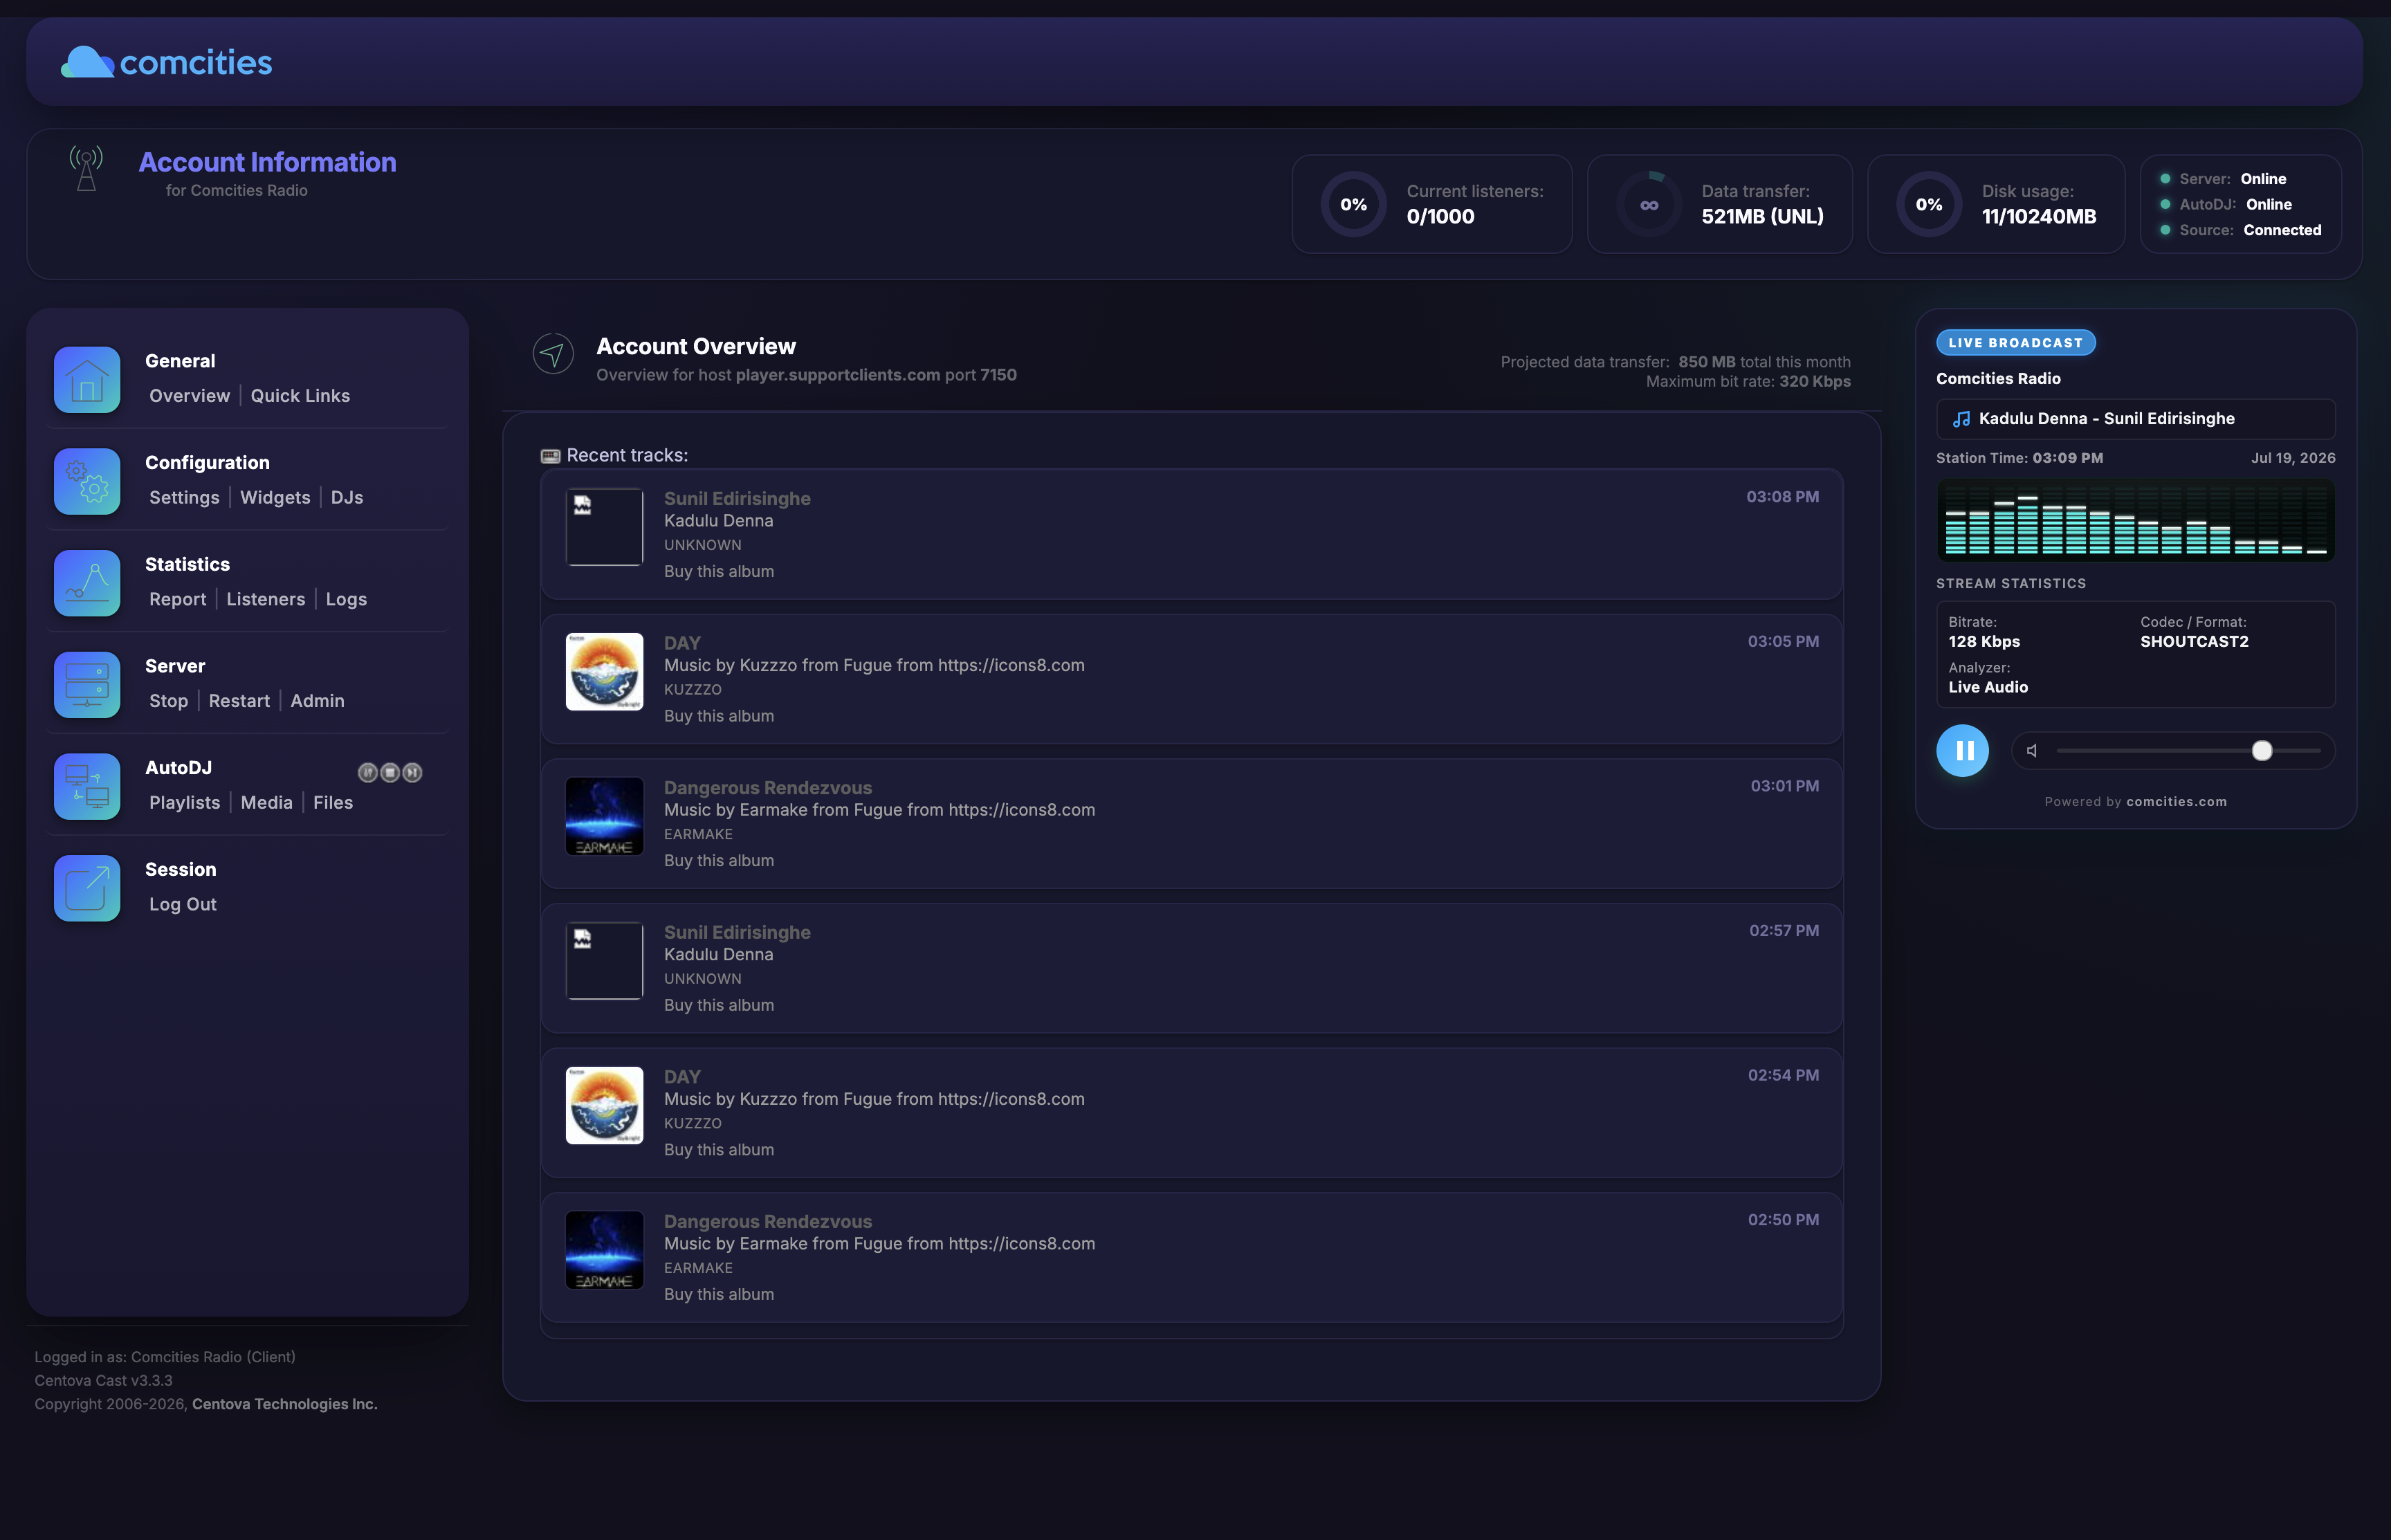Image resolution: width=2391 pixels, height=1540 pixels.
Task: Click Buy this album for 02:57 PM track
Action: (719, 1005)
